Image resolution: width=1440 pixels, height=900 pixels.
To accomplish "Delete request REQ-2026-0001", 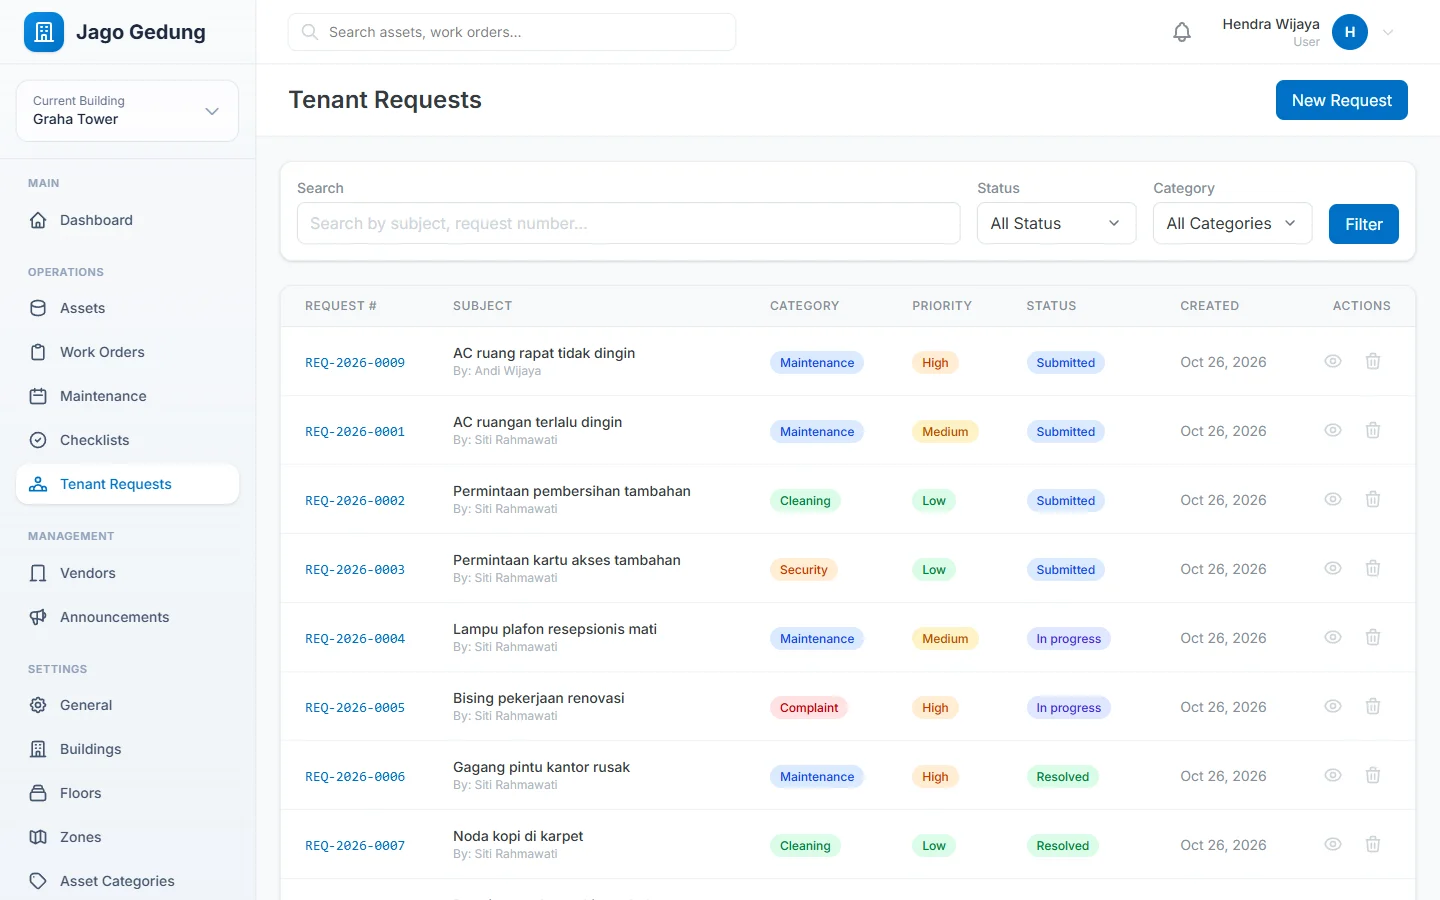I will point(1373,430).
